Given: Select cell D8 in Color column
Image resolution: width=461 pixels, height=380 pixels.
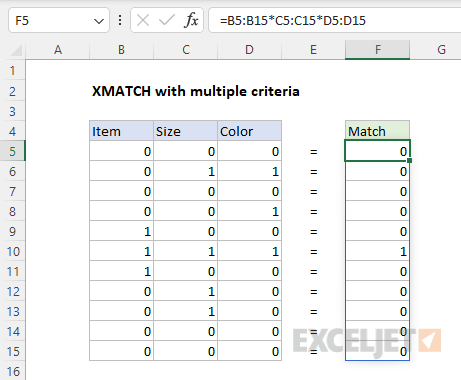Looking at the screenshot, I should click(x=249, y=211).
